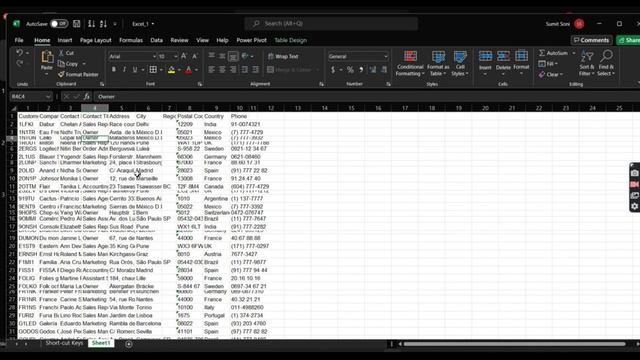Click Middle Align icon

222,56
